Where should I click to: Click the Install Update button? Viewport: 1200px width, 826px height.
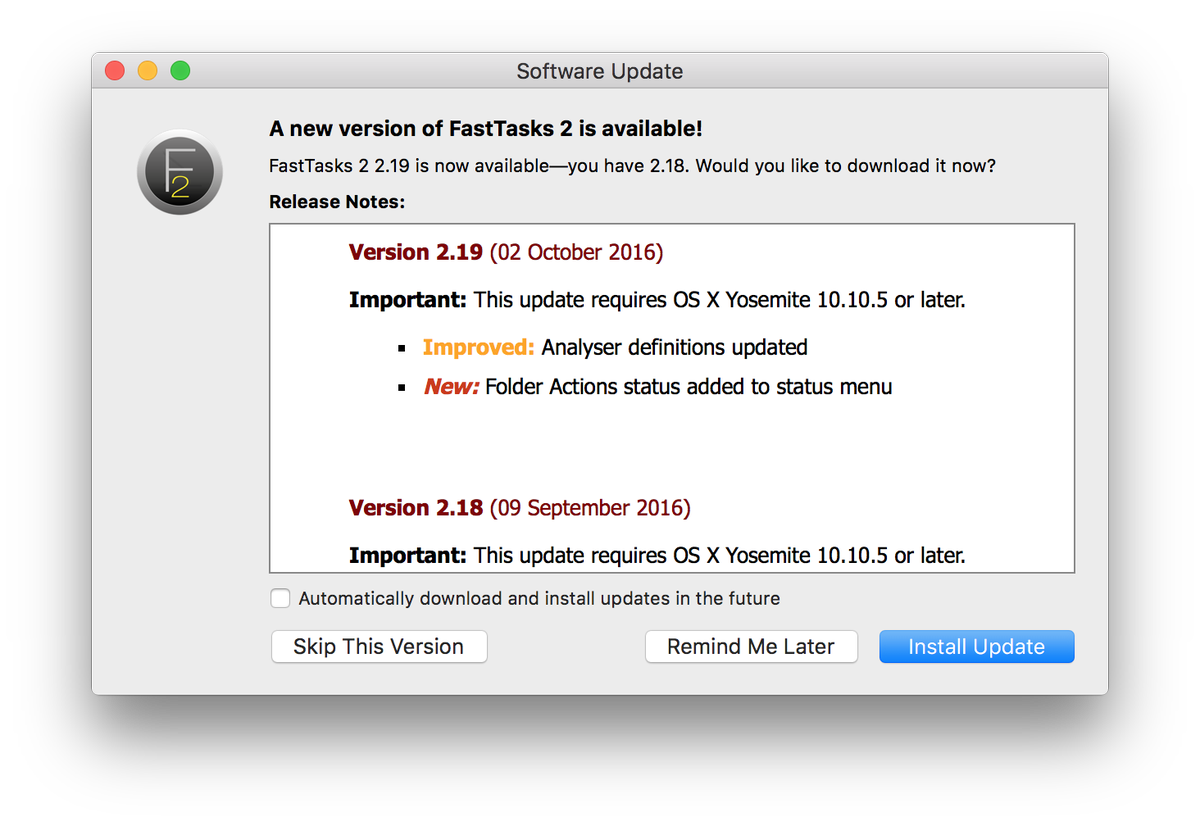tap(976, 646)
